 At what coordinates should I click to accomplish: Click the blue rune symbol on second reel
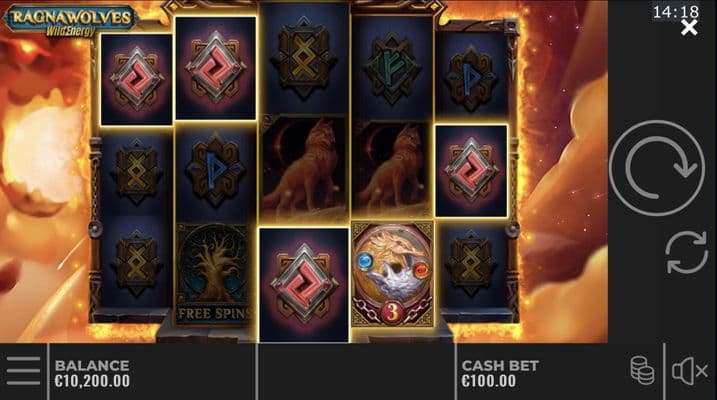pos(215,171)
